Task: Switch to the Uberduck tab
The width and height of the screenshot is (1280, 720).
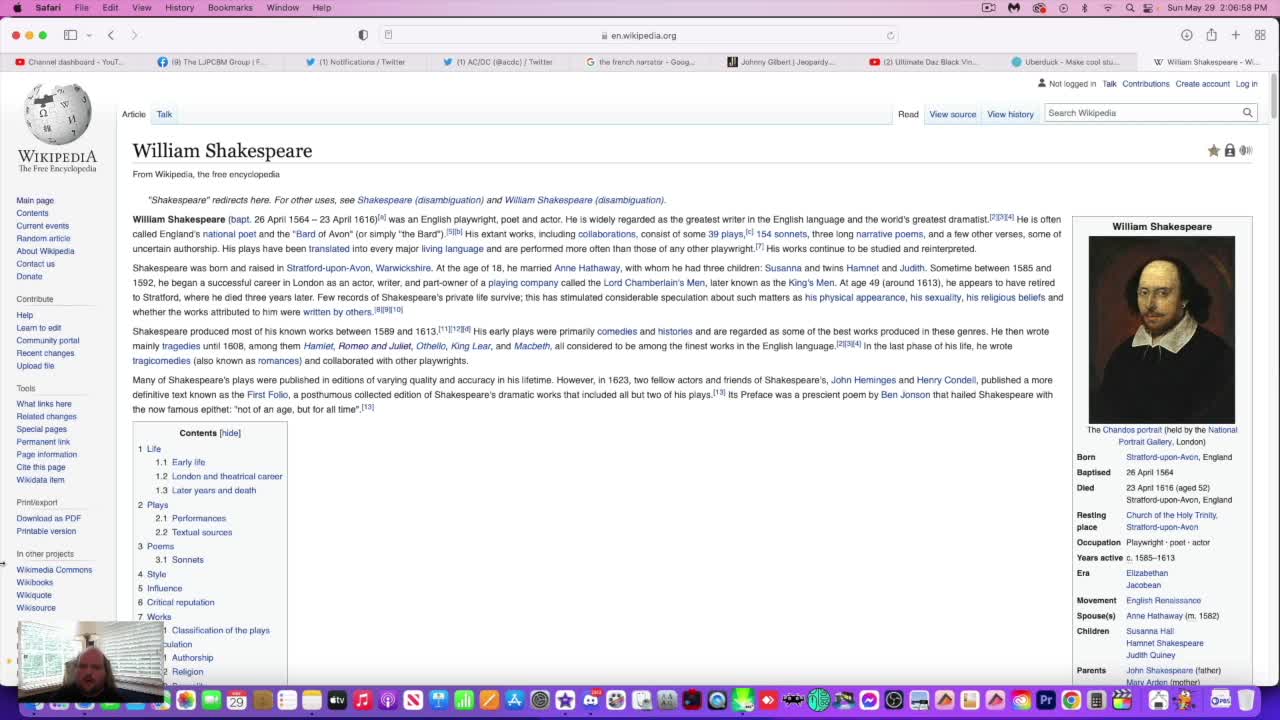Action: pyautogui.click(x=1064, y=62)
